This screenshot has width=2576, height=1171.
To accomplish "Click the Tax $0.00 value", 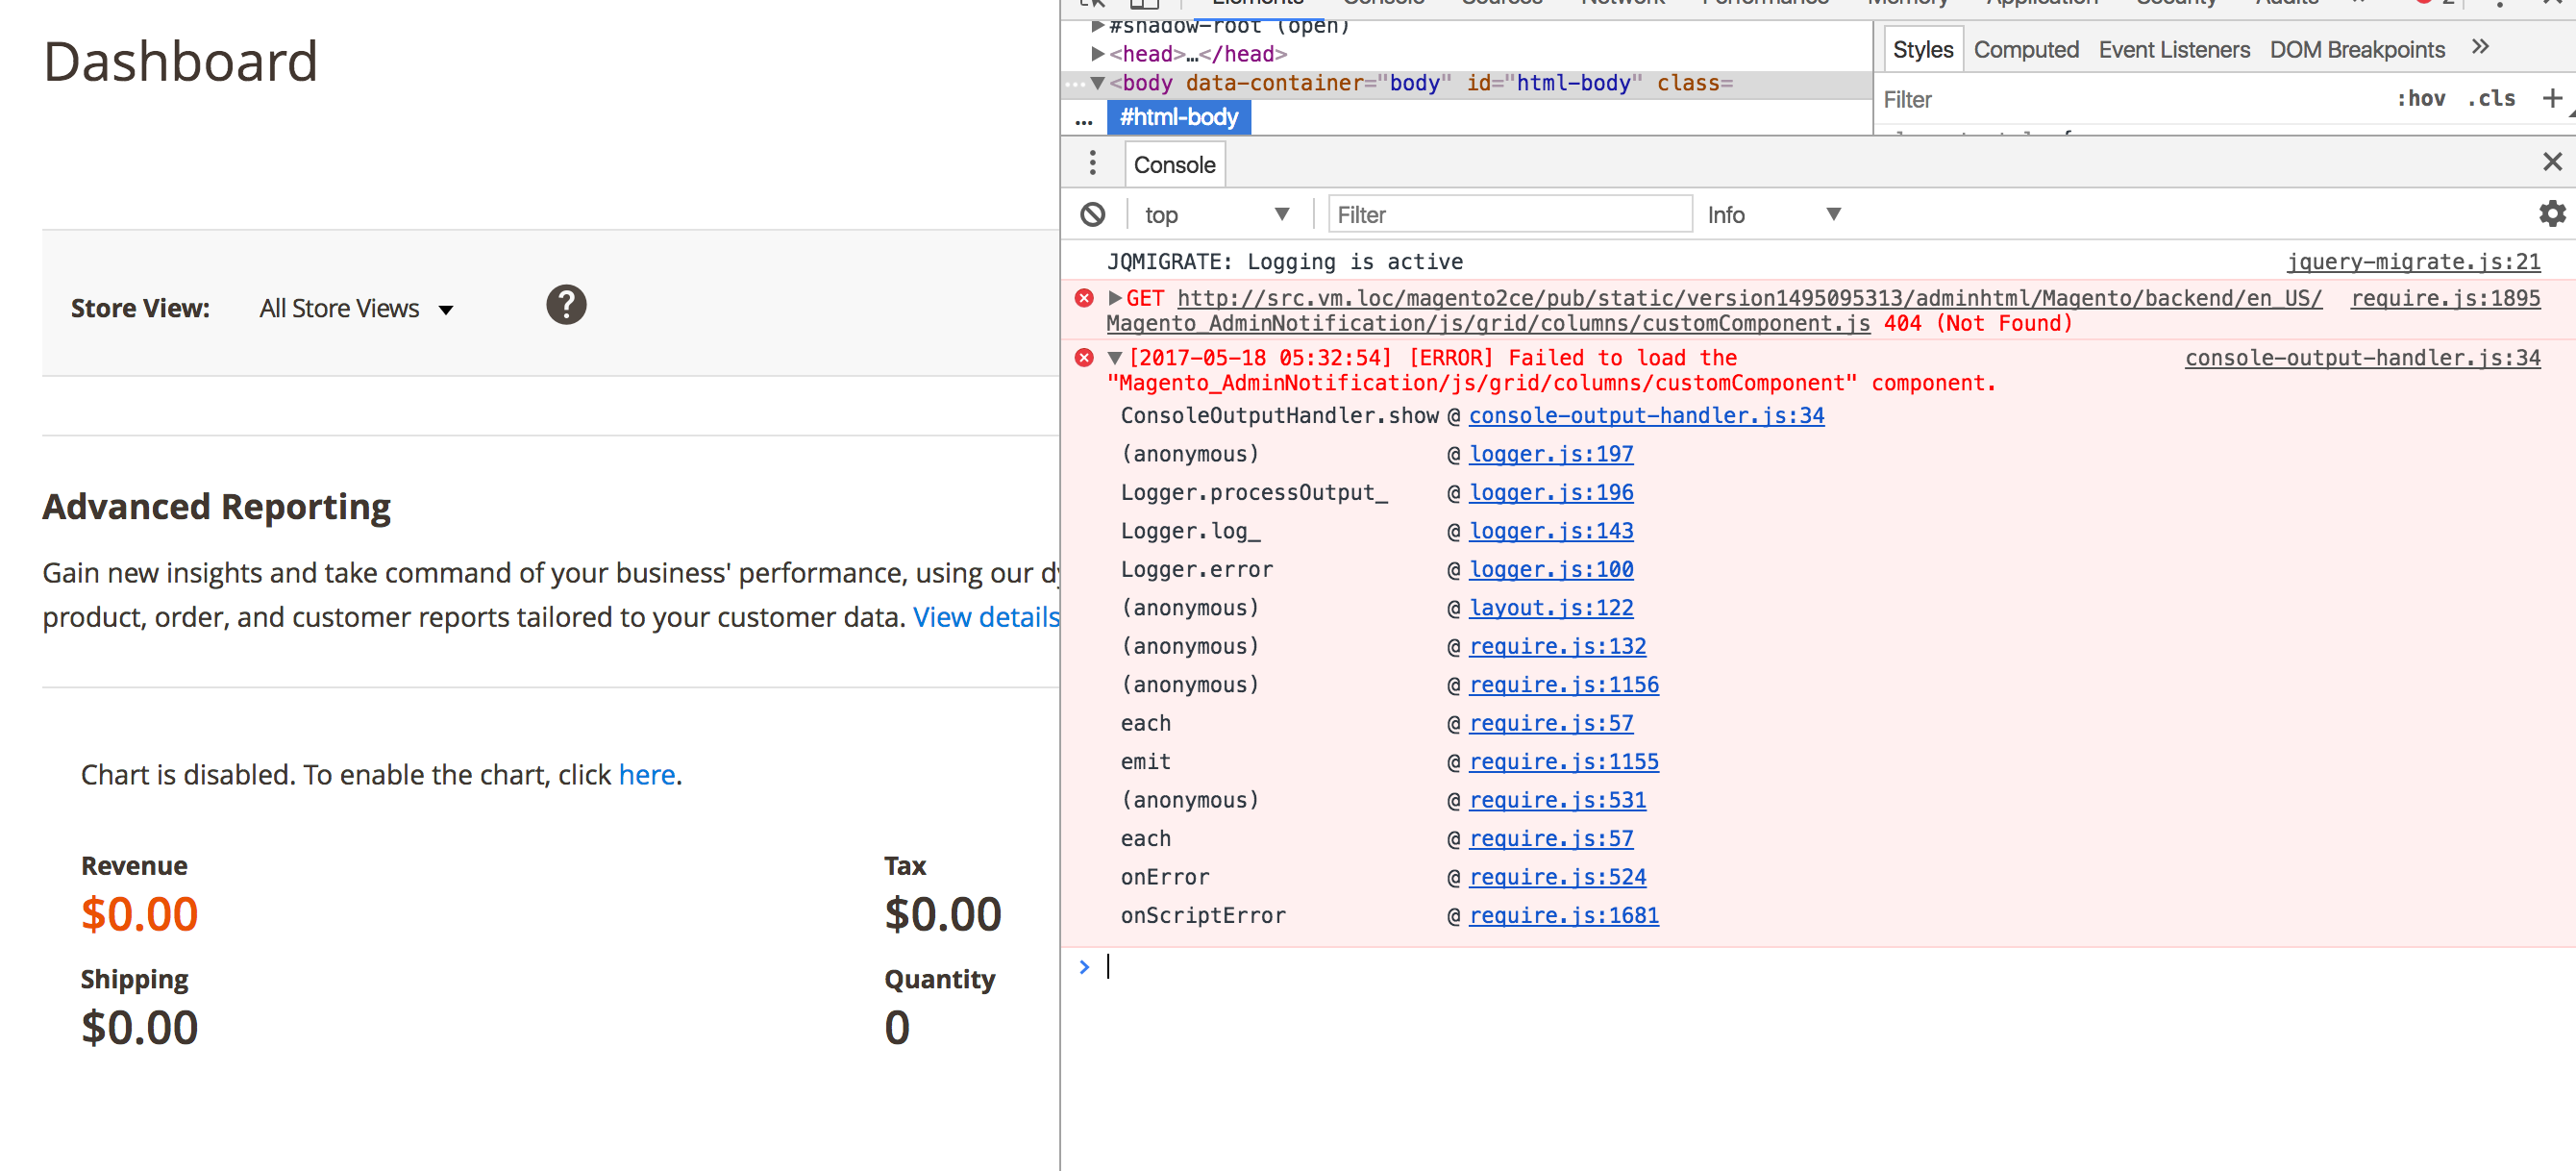I will 942,914.
